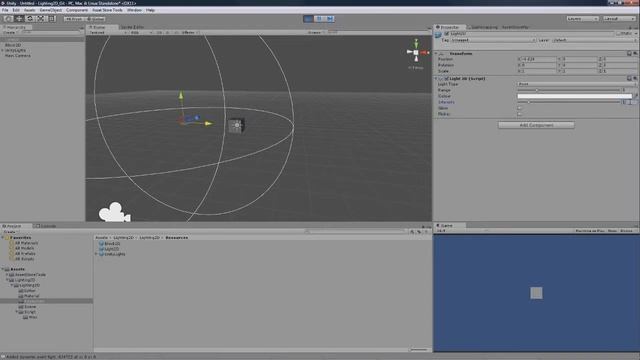640x360 pixels.
Task: Open the Layout dropdown
Action: (x=619, y=19)
